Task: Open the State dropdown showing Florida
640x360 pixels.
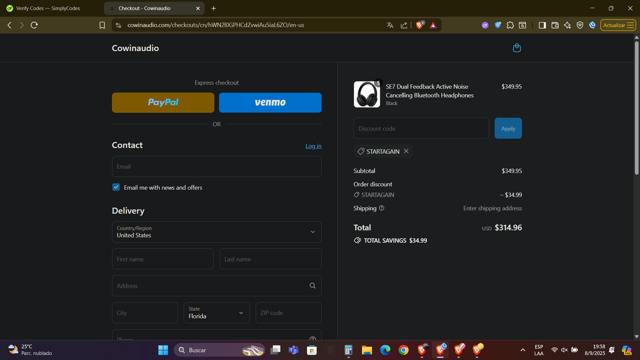Action: coord(217,313)
